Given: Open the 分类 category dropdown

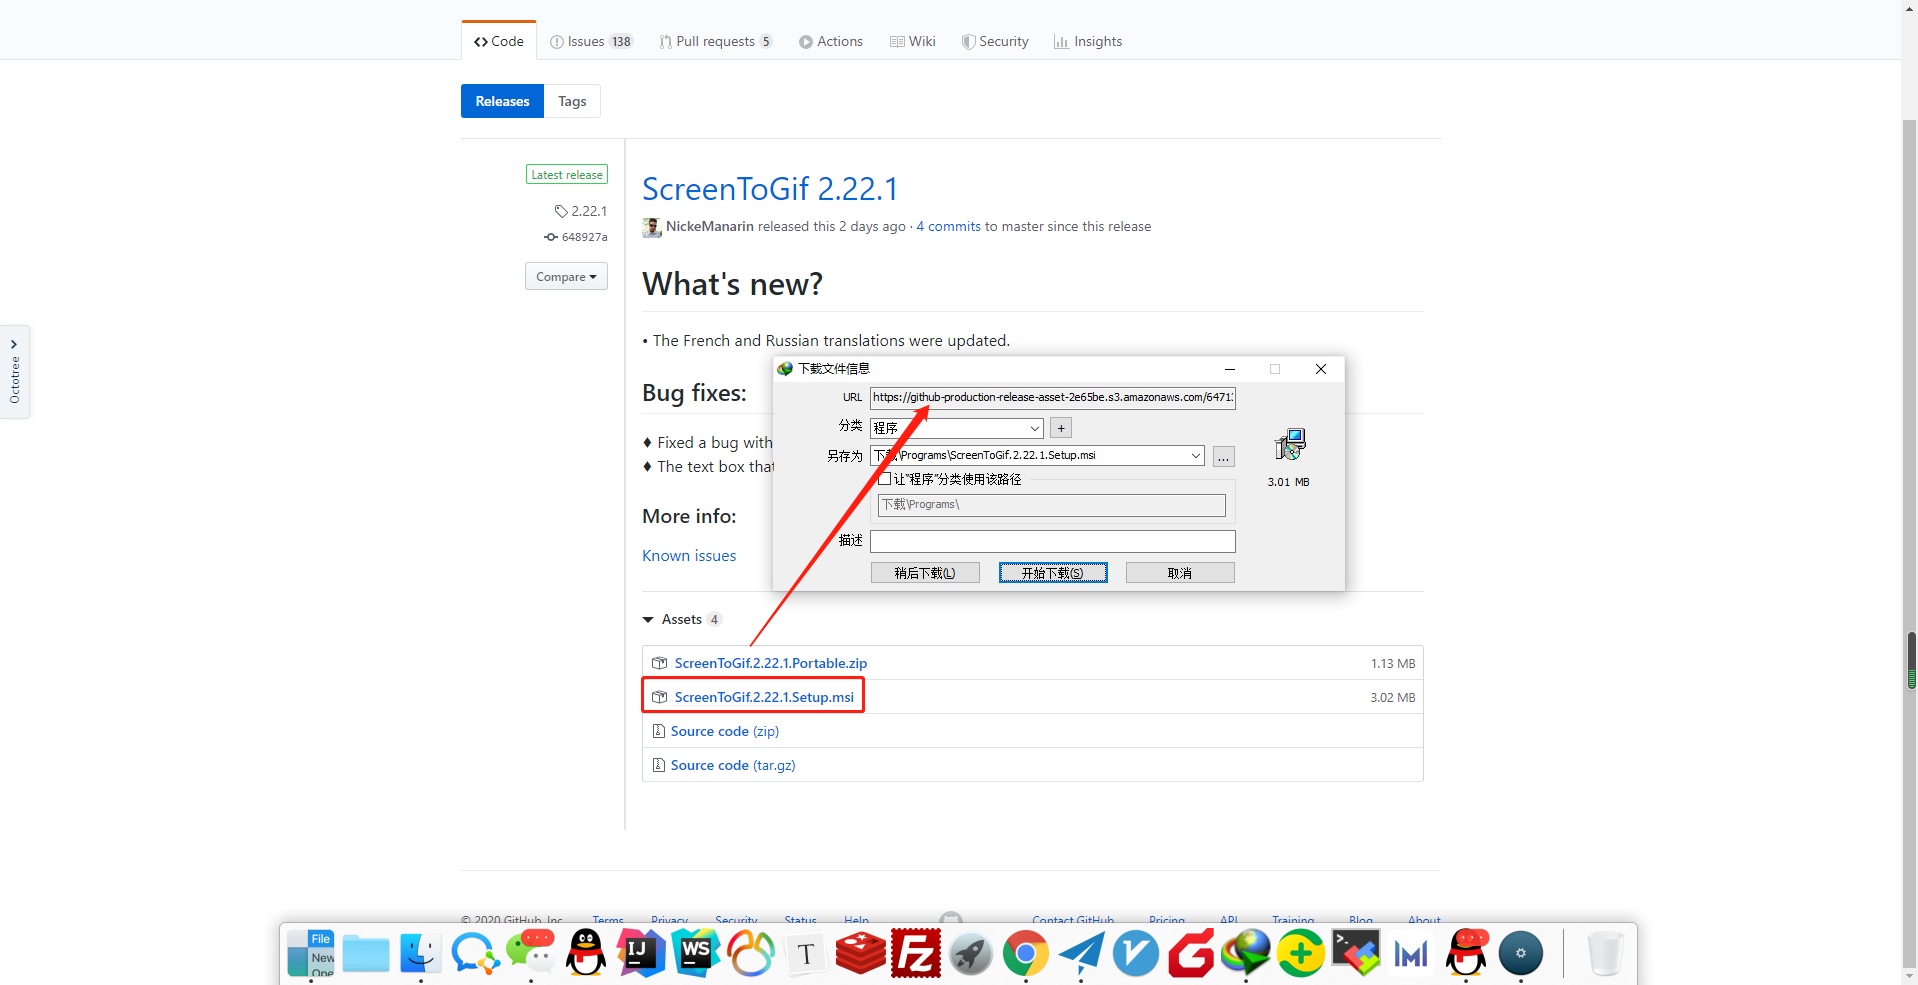Looking at the screenshot, I should point(1034,428).
